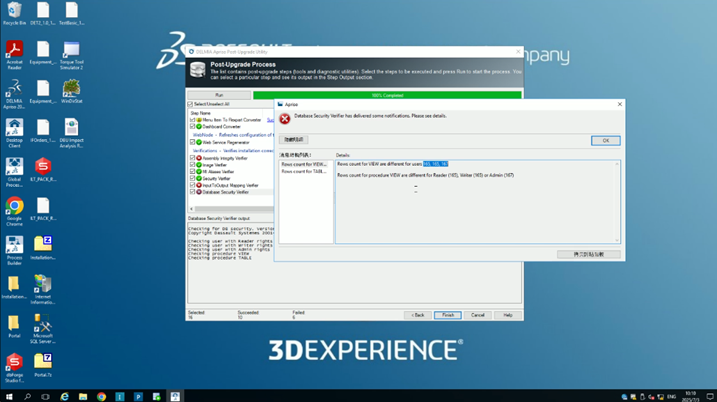Toggle Image Verifier checkbox
Viewport: 717px width, 402px height.
click(193, 165)
